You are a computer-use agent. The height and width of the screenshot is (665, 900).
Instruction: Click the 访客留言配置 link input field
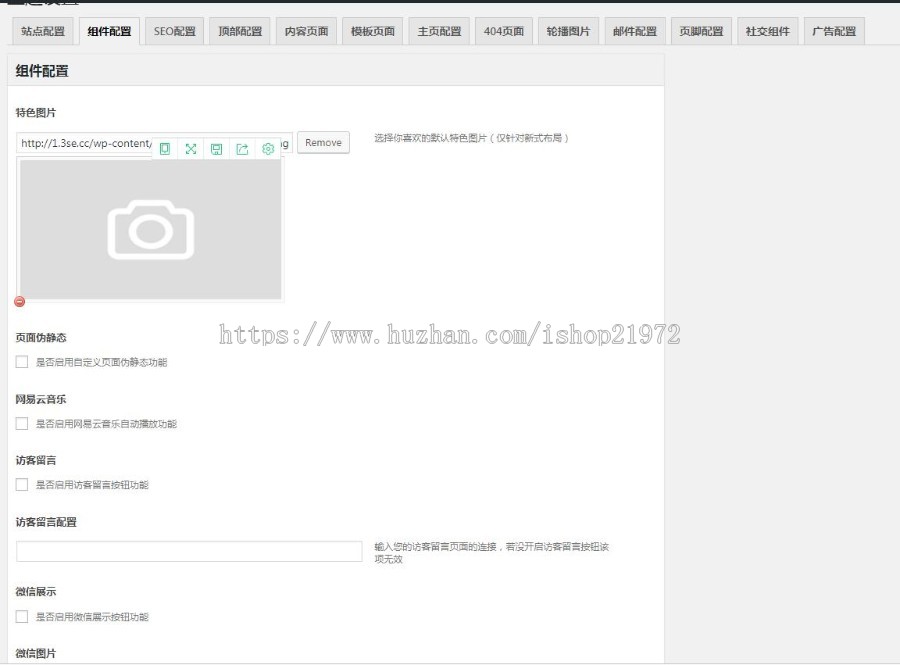[189, 551]
